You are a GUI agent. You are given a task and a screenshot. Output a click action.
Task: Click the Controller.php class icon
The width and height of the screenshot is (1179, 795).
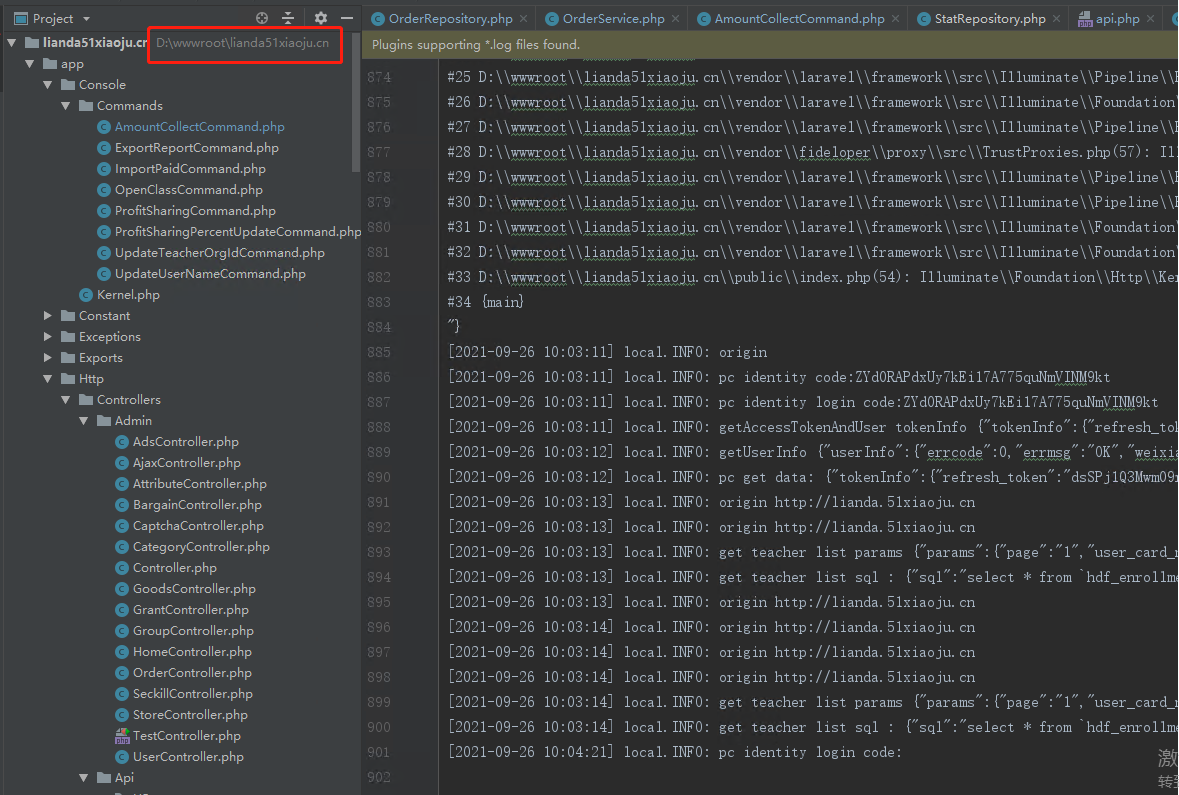[x=122, y=569]
